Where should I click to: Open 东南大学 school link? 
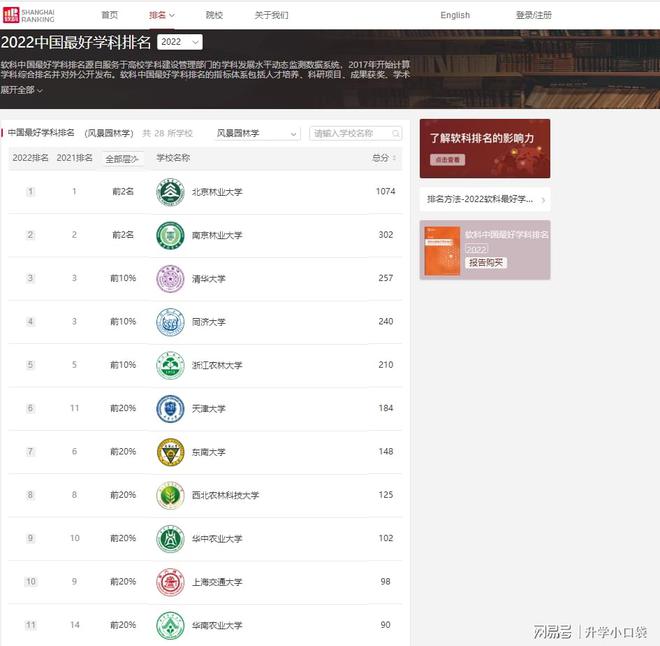(x=208, y=452)
